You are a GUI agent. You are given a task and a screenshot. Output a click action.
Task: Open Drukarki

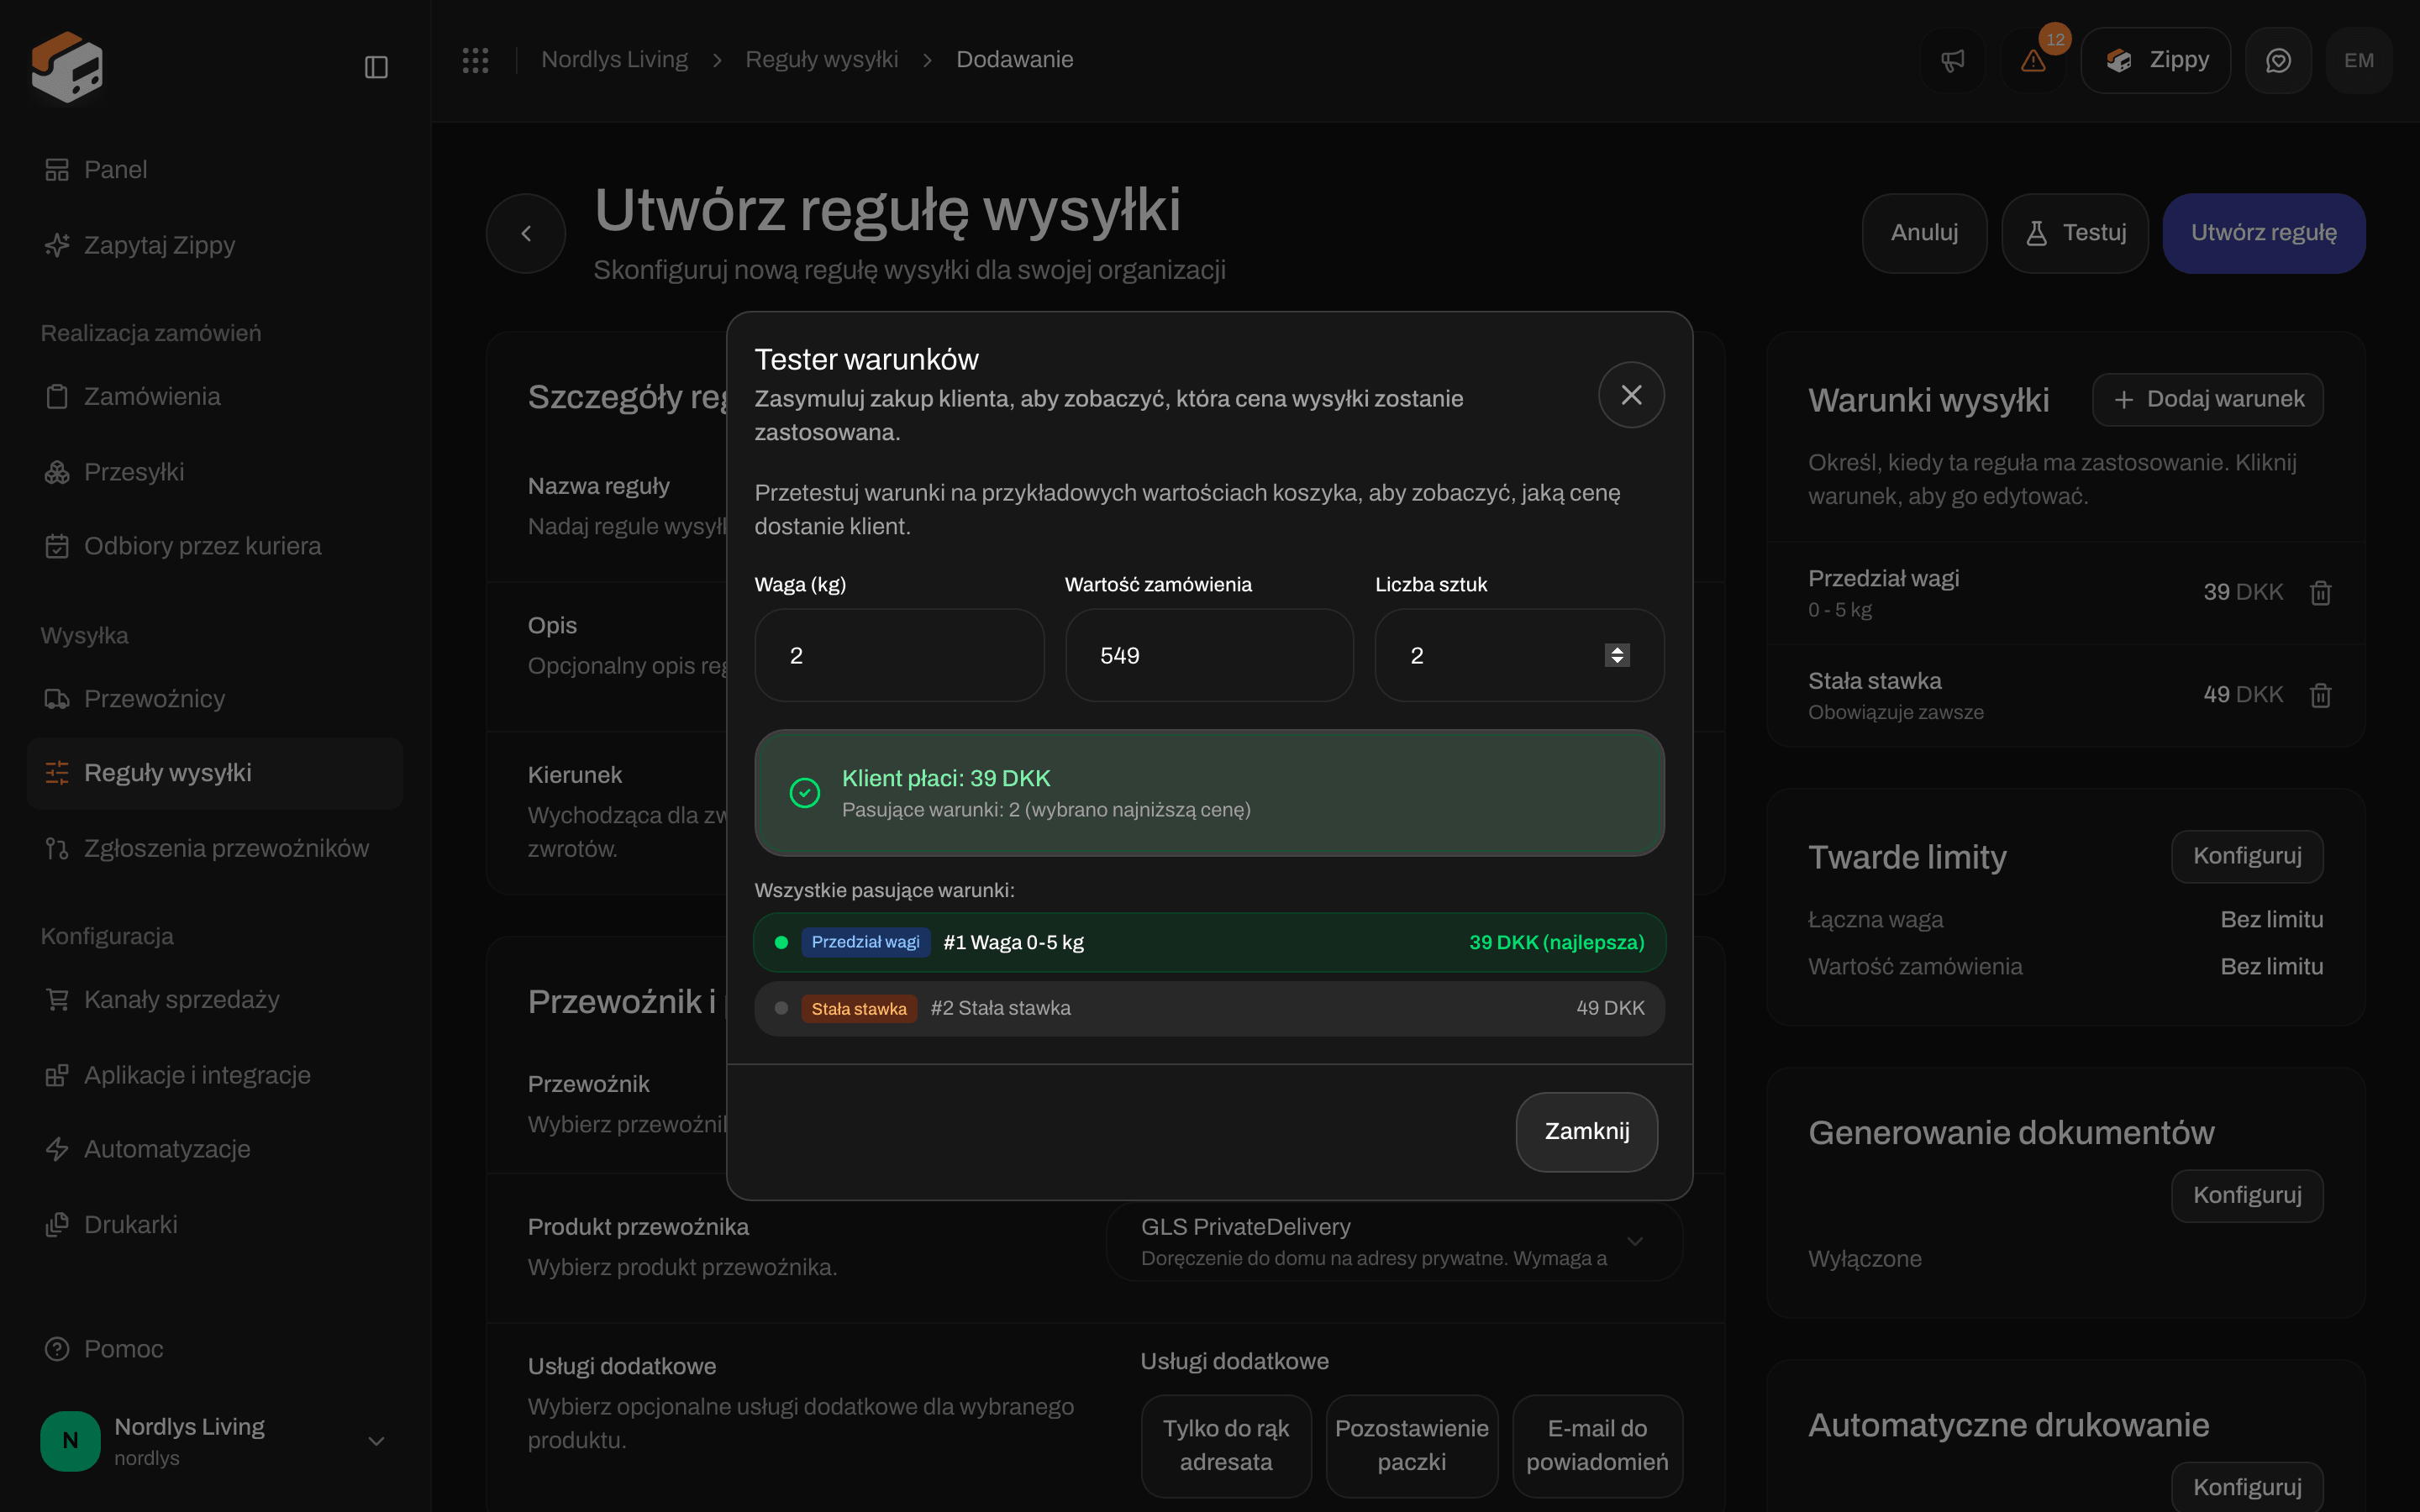click(215, 1225)
